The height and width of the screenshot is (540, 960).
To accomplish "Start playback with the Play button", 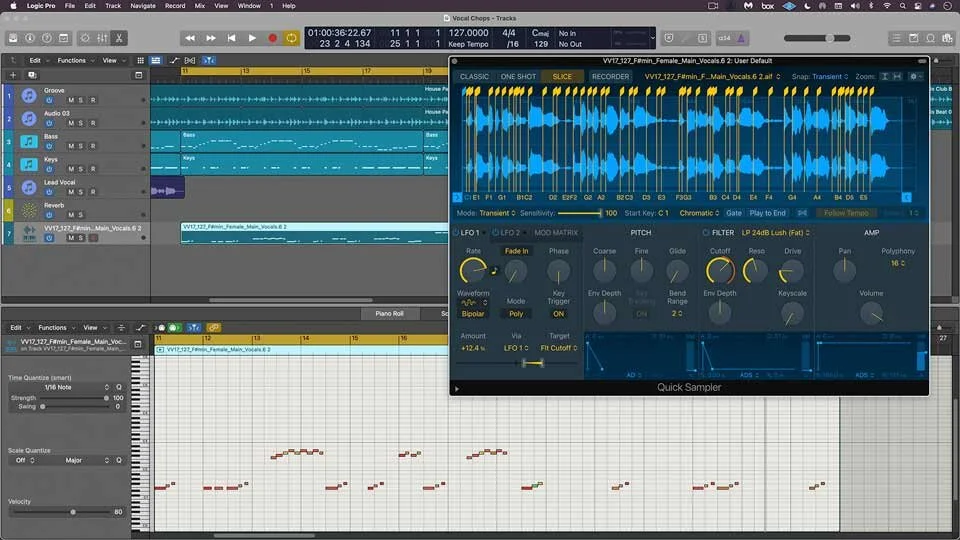I will 252,38.
